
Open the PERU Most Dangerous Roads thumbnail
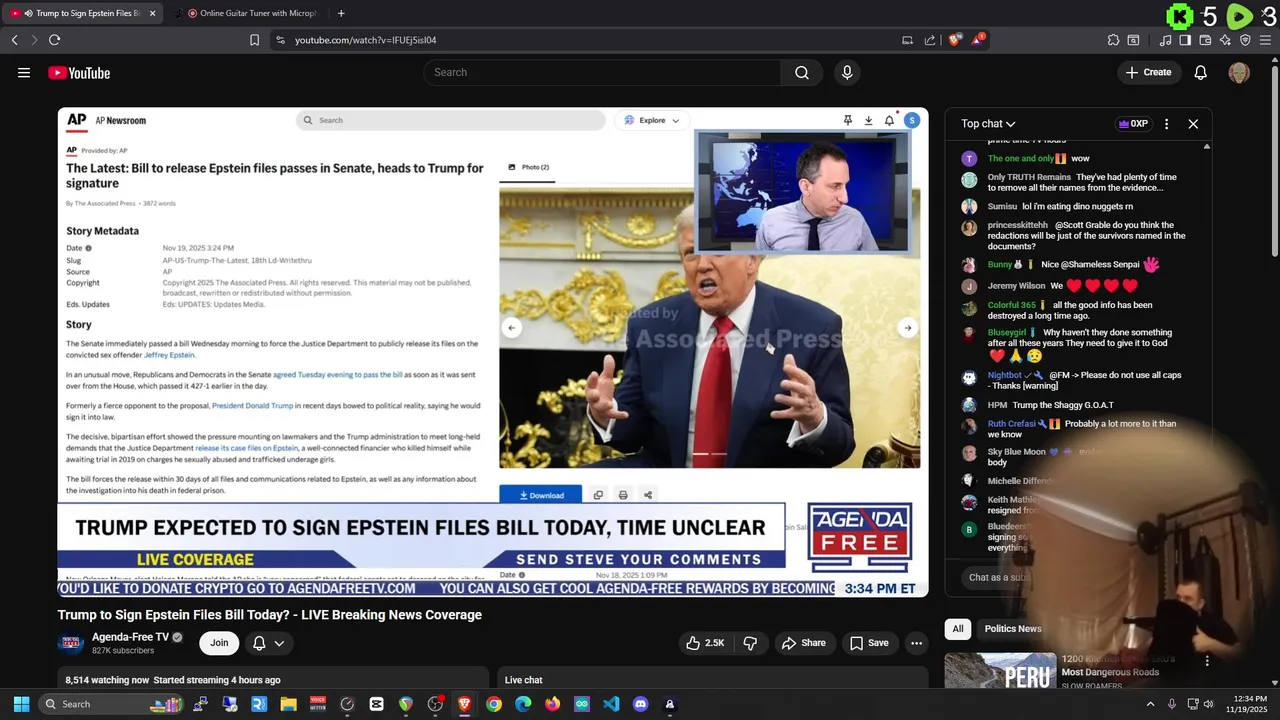pyautogui.click(x=1000, y=672)
